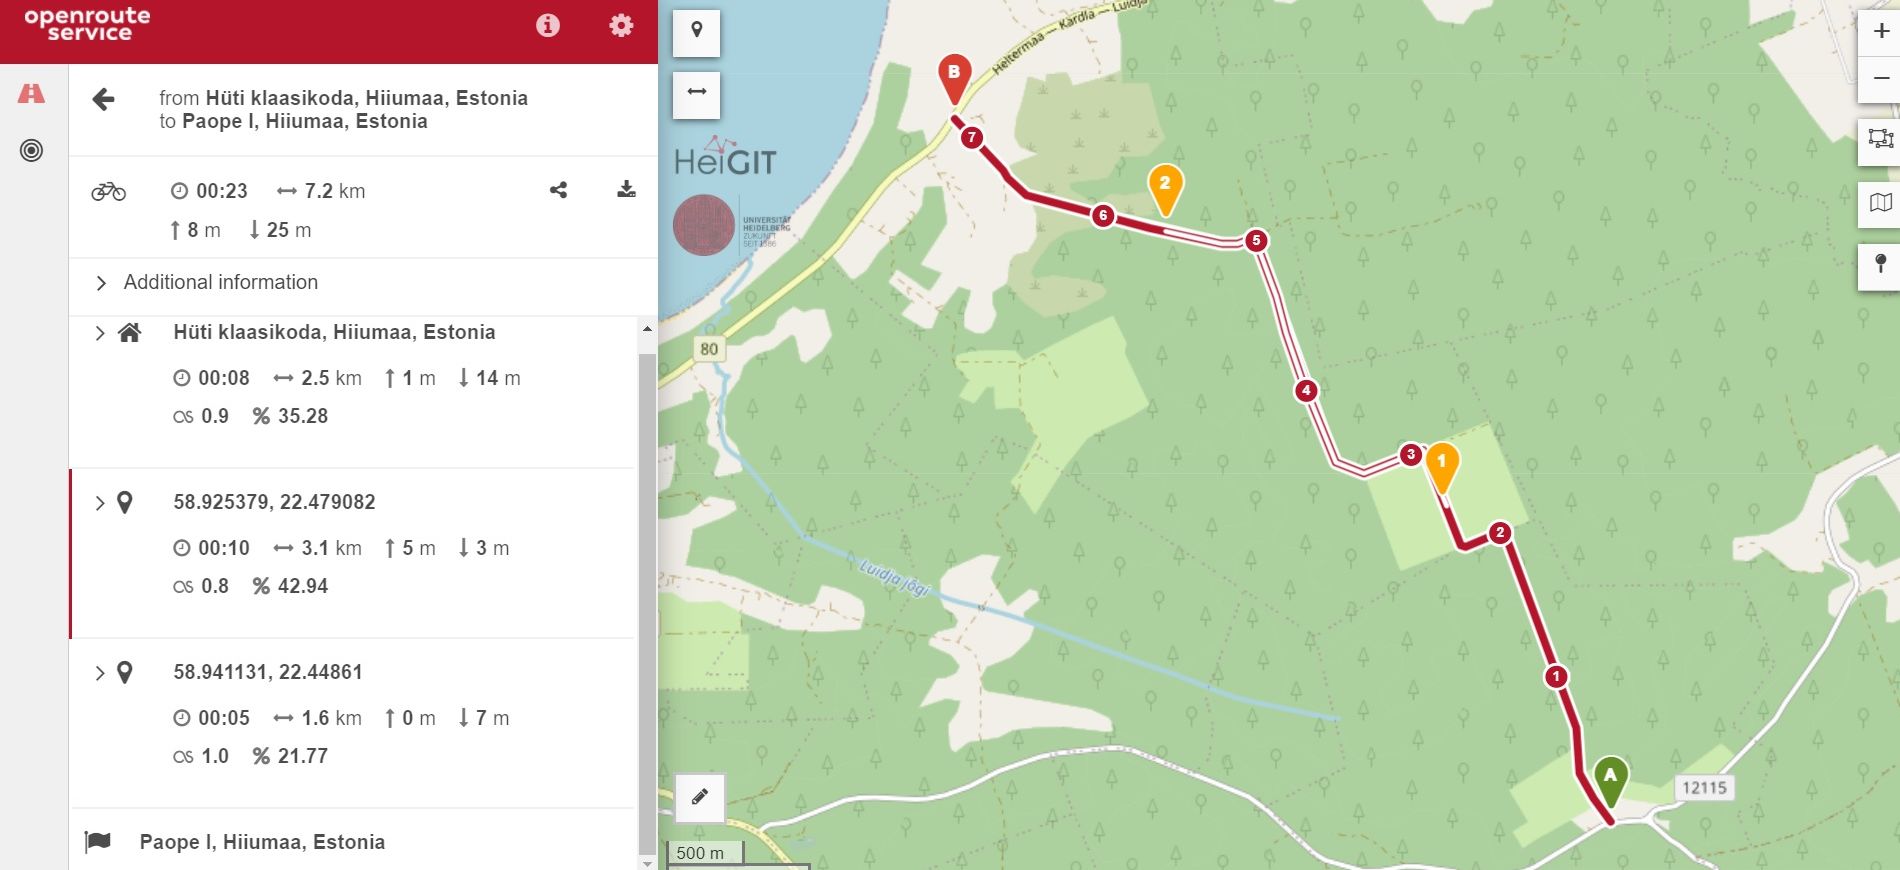This screenshot has width=1900, height=870.
Task: Activate the pencil draw tool on map
Action: pyautogui.click(x=700, y=797)
